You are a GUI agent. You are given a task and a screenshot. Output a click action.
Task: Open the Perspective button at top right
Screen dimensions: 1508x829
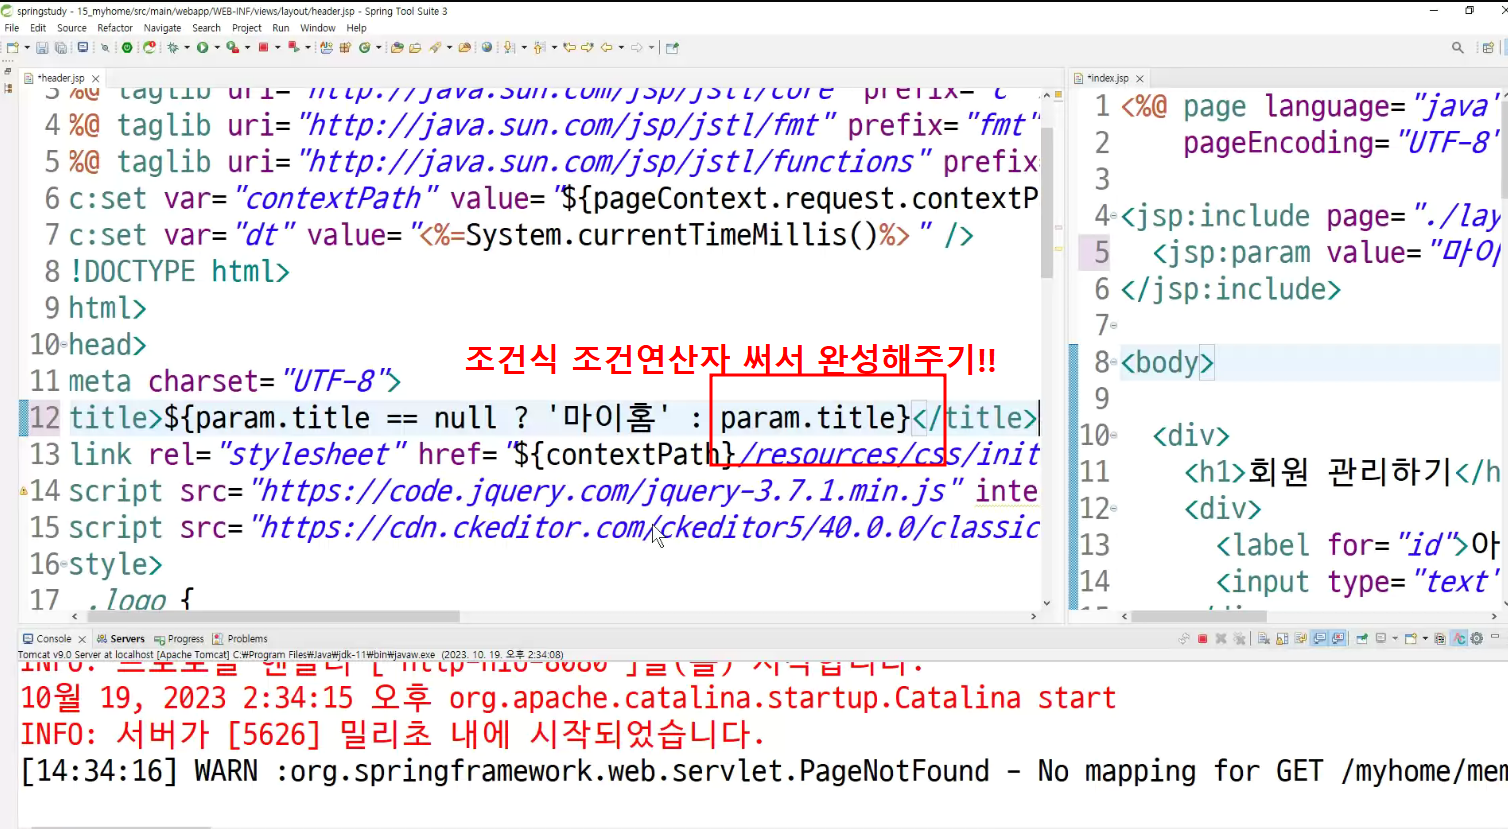point(1488,47)
